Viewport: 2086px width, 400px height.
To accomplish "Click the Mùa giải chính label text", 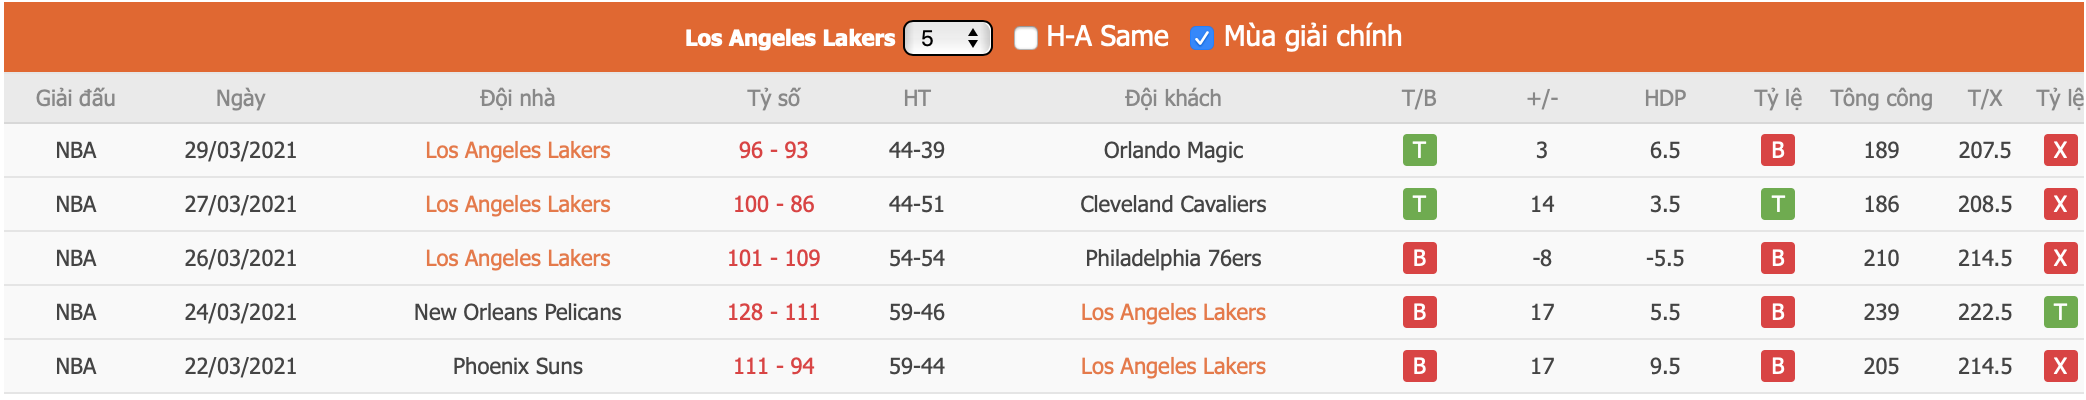I will (x=1313, y=36).
